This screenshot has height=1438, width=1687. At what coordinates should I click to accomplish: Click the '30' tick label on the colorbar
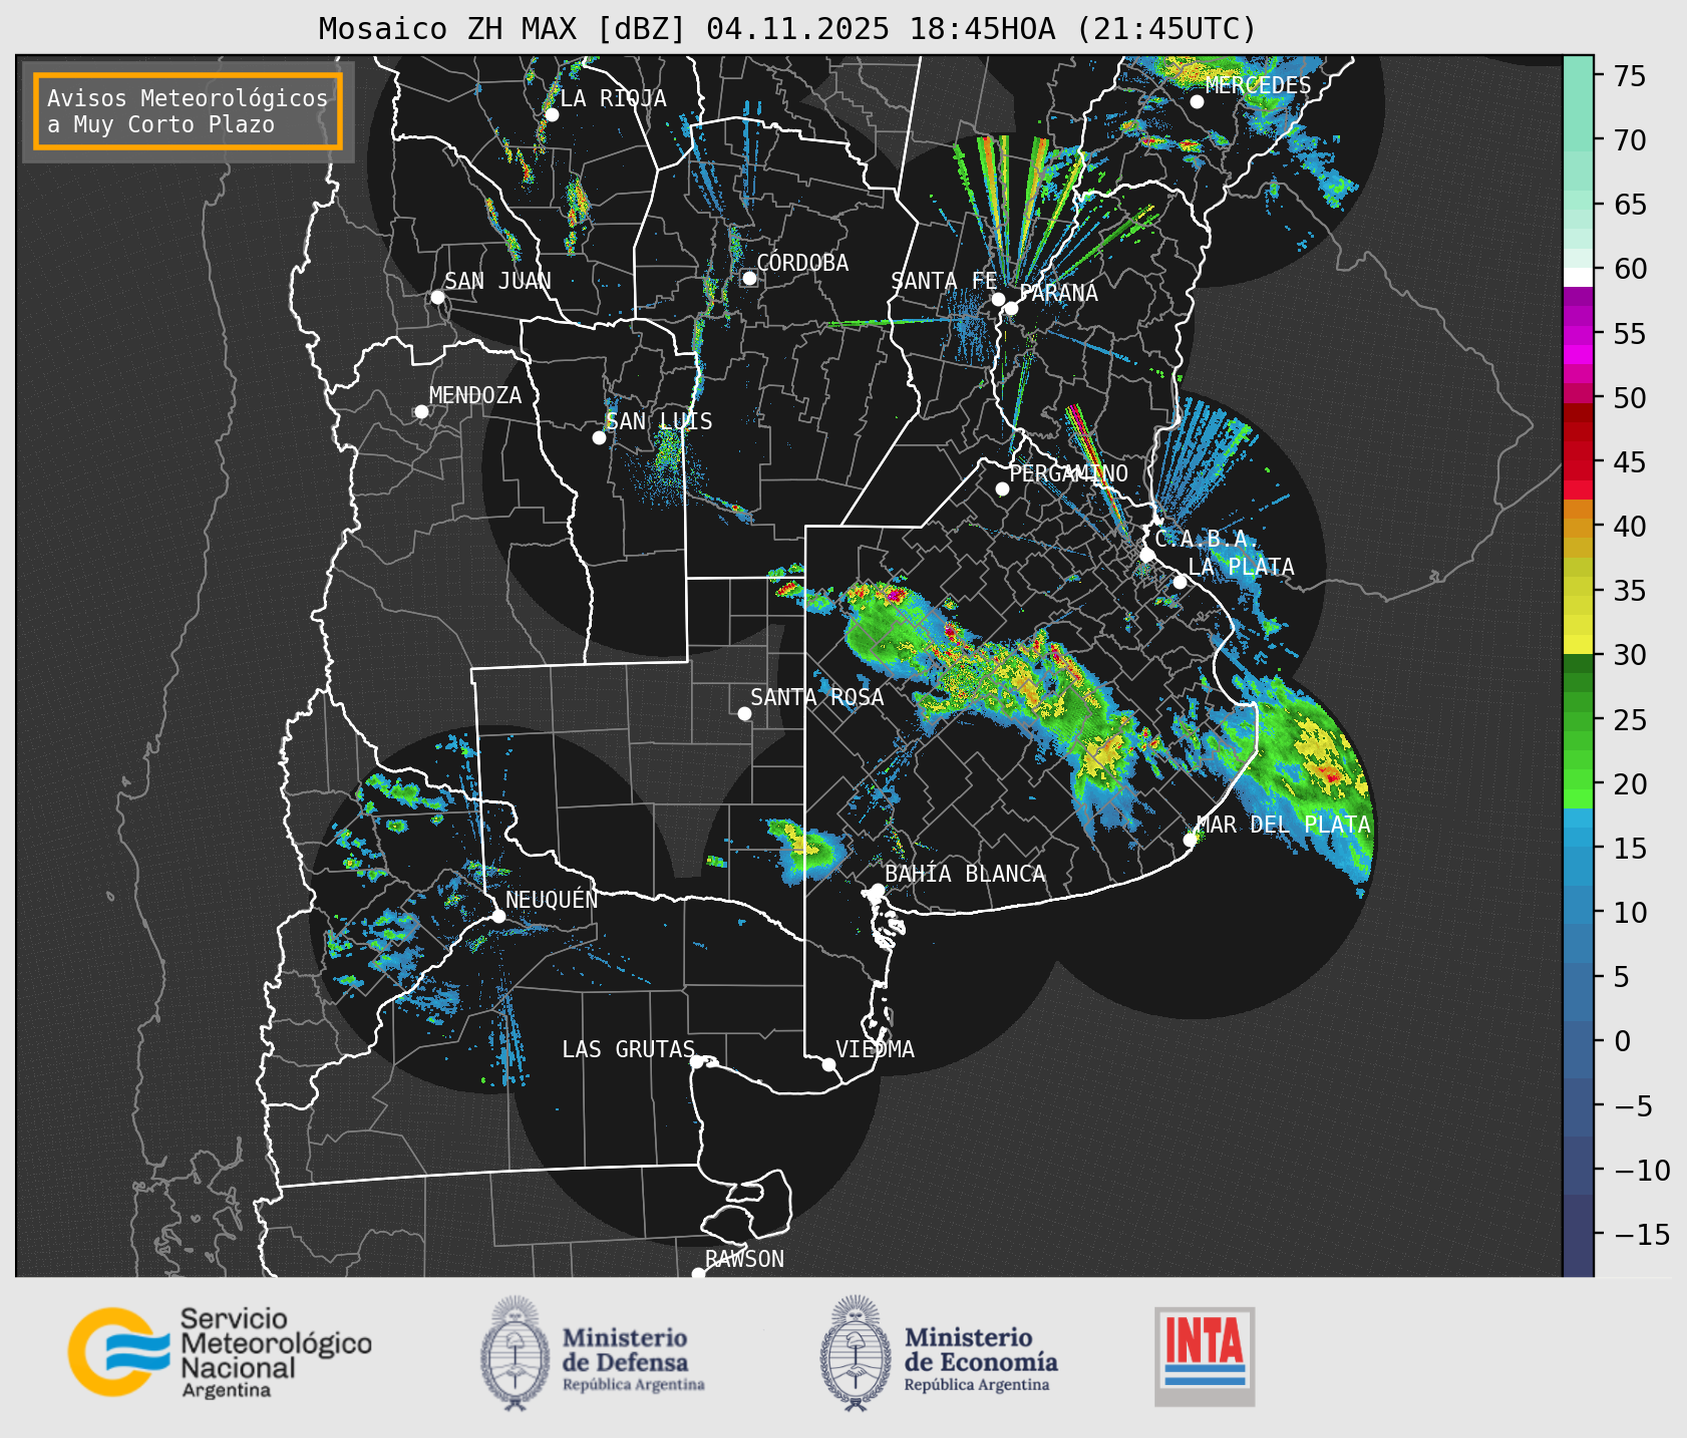coord(1628,655)
